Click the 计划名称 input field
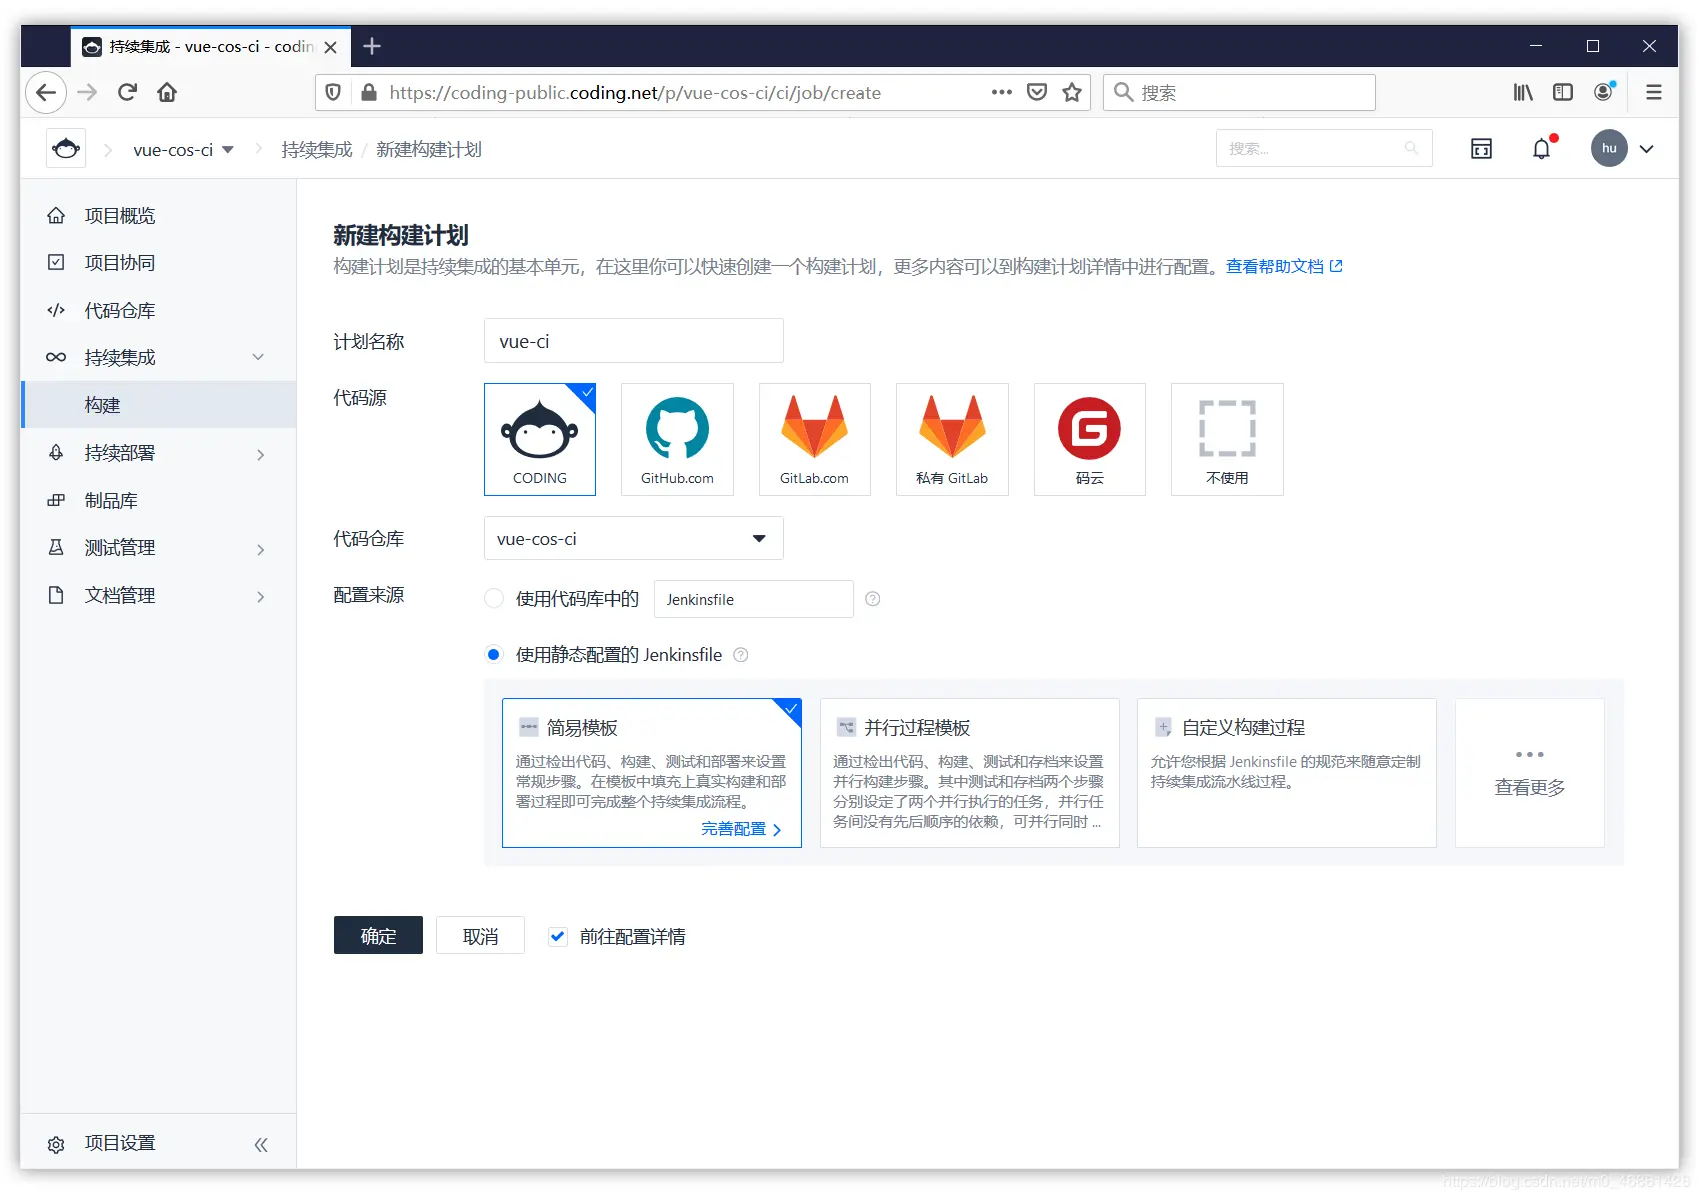 [x=632, y=340]
